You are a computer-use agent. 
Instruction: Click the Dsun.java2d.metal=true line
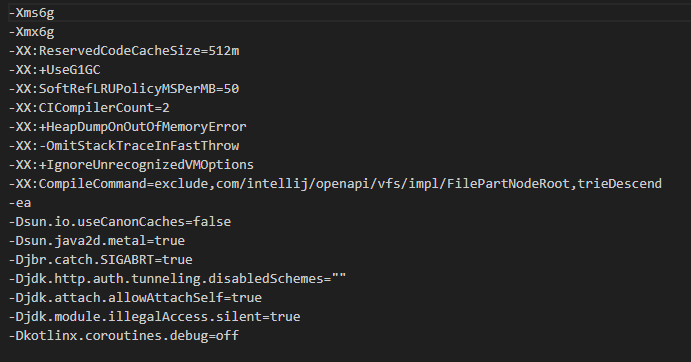(97, 240)
